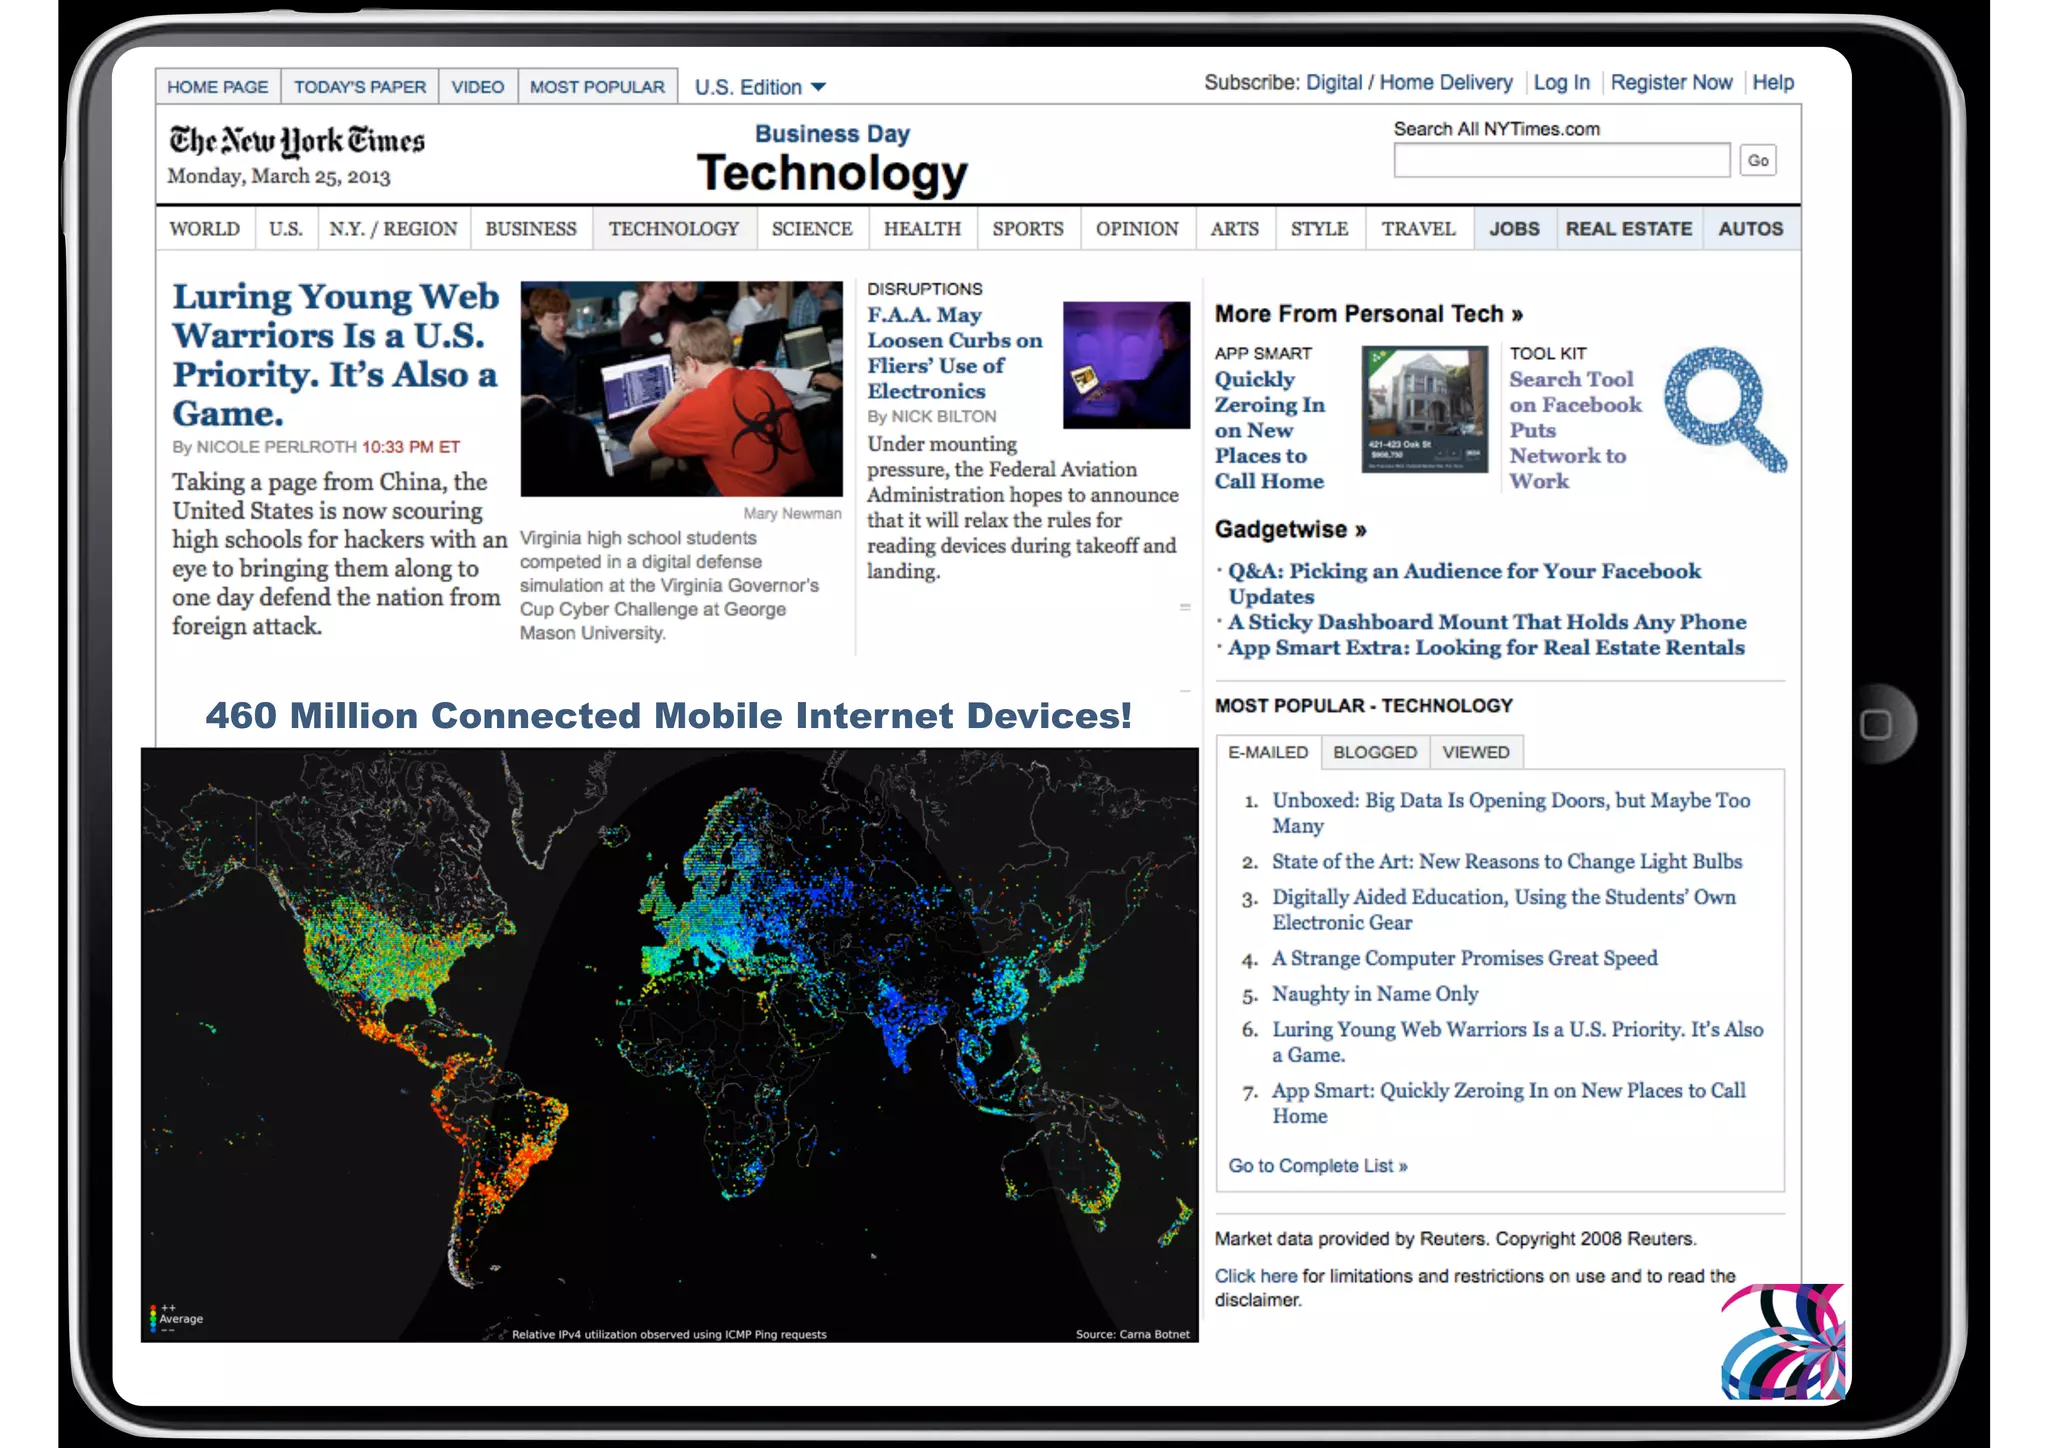Open the TRAVEL section
The width and height of the screenshot is (2048, 1448).
(1419, 229)
